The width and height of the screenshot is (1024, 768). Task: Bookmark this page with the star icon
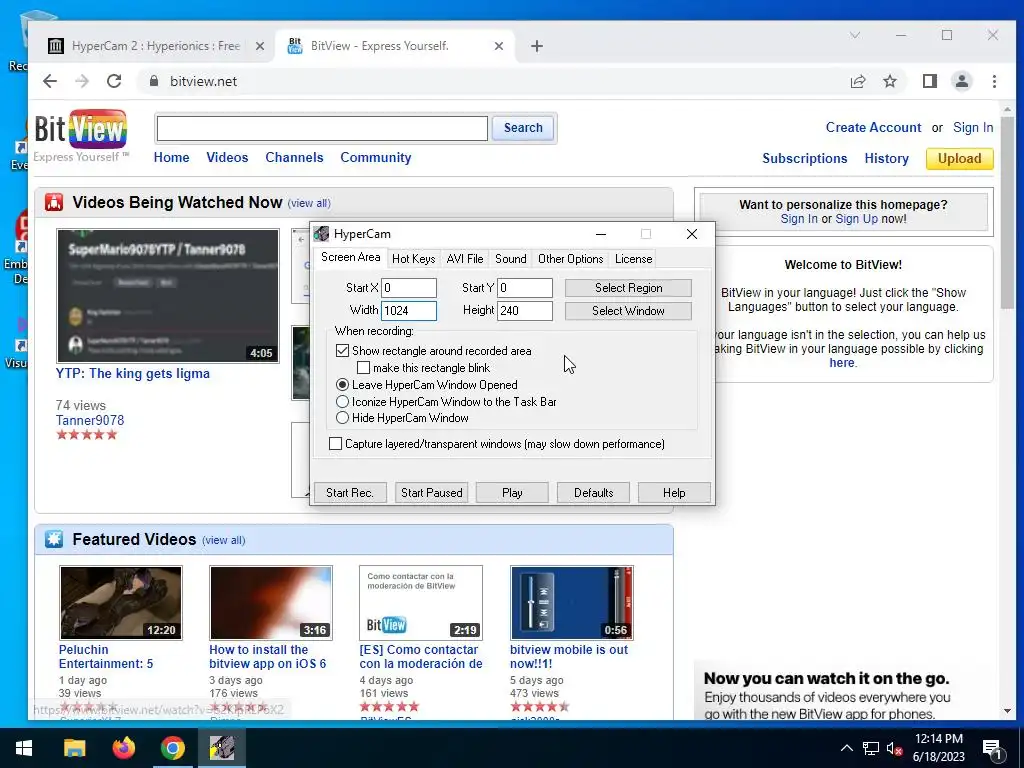click(889, 81)
